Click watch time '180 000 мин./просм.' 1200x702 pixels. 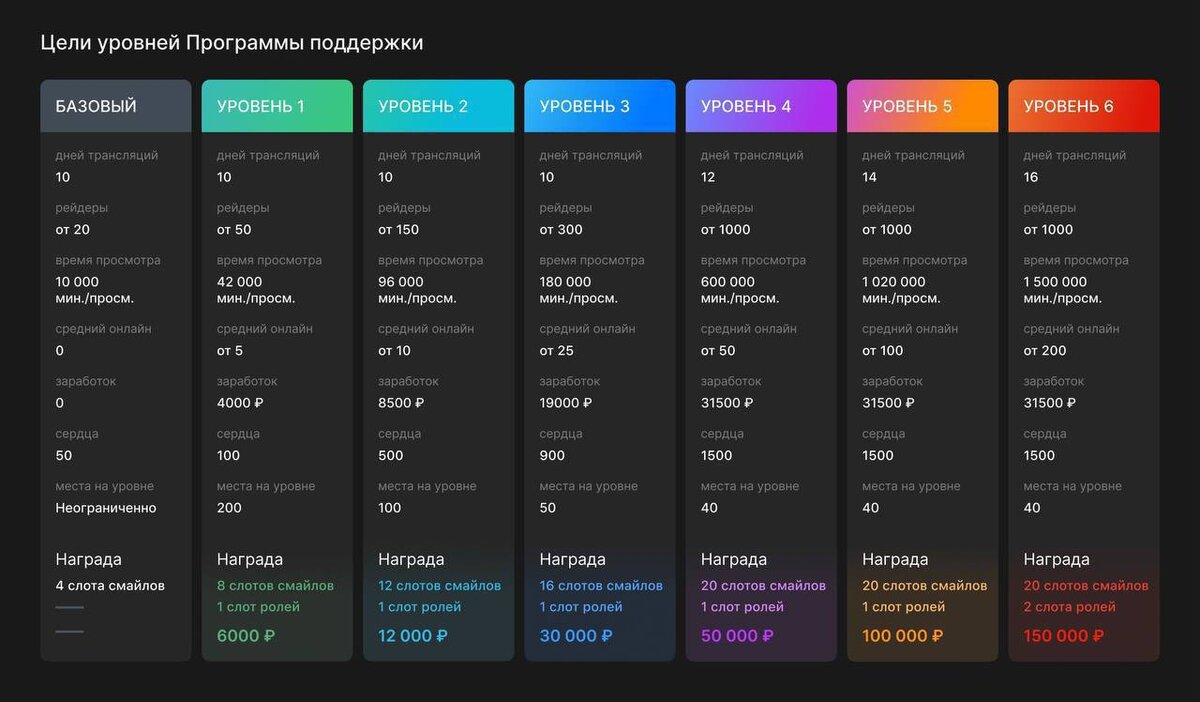pos(579,290)
